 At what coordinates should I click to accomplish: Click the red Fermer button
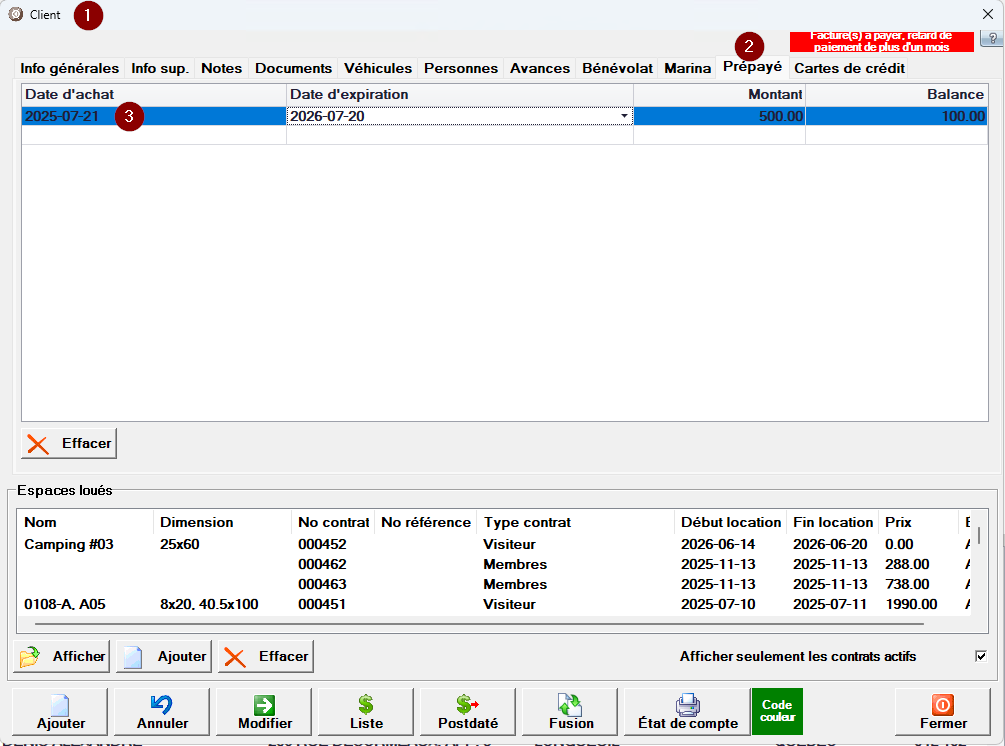click(x=943, y=712)
